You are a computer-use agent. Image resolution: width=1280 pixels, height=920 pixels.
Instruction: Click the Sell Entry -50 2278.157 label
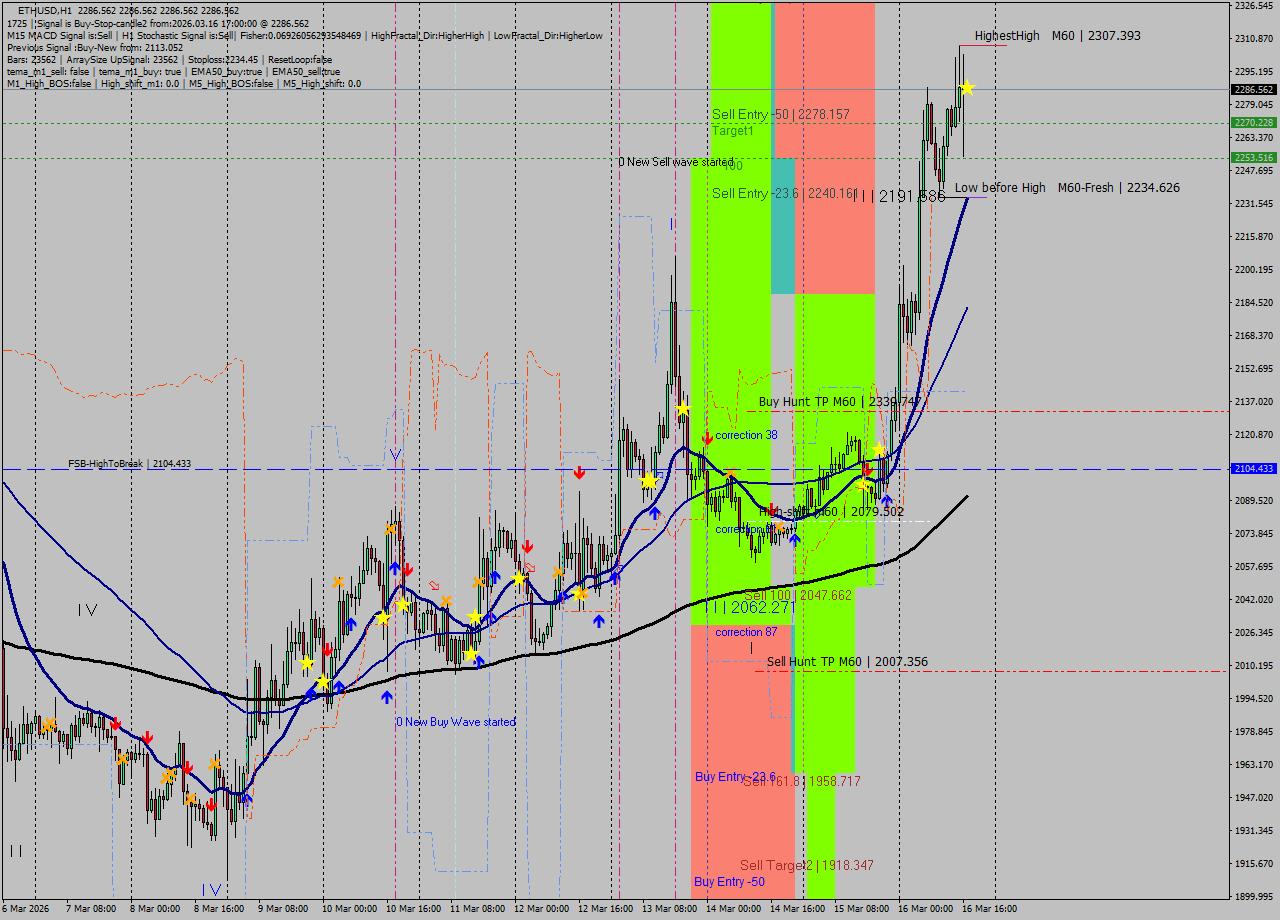tap(780, 115)
